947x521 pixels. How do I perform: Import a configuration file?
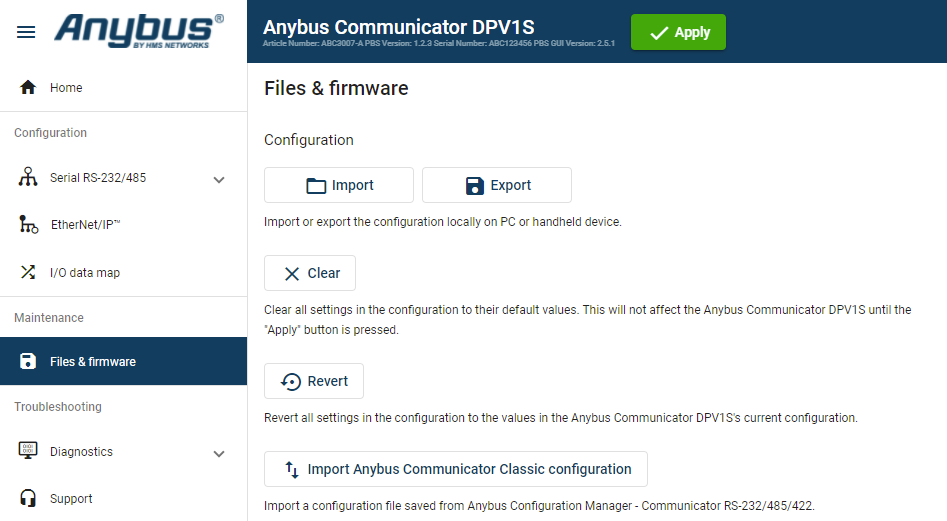[339, 185]
